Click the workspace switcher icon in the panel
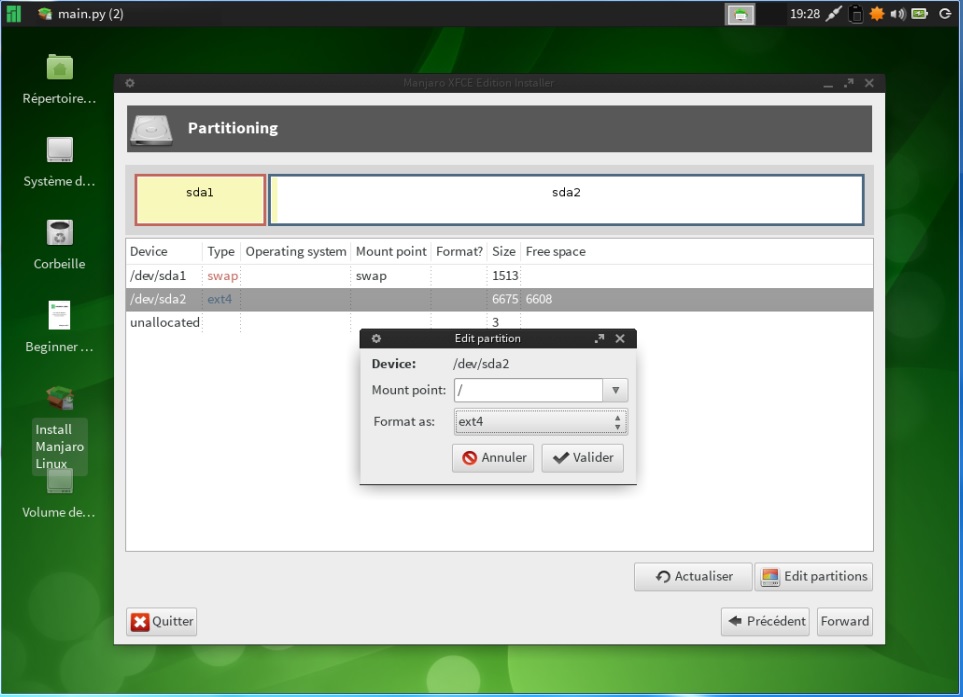Viewport: 963px width, 697px height. tap(740, 14)
